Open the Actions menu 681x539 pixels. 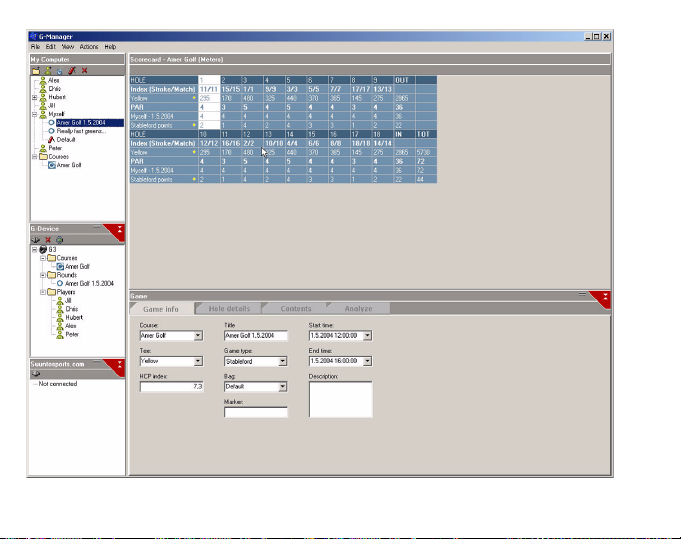pyautogui.click(x=89, y=46)
